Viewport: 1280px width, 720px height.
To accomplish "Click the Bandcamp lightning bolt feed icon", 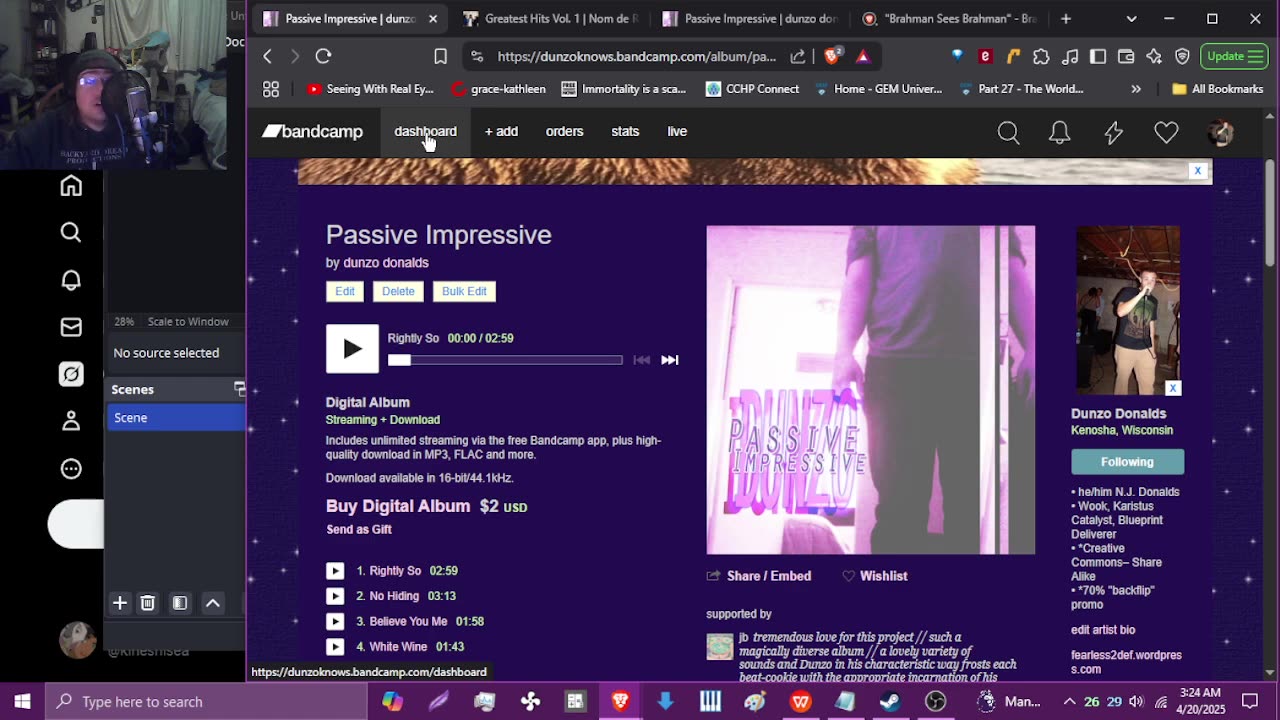I will 1113,132.
